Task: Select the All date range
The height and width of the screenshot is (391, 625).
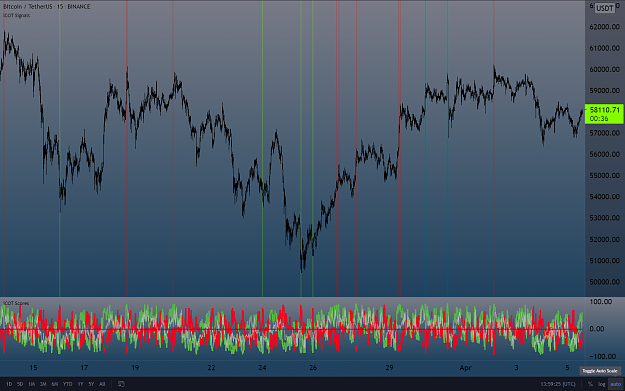Action: point(102,384)
